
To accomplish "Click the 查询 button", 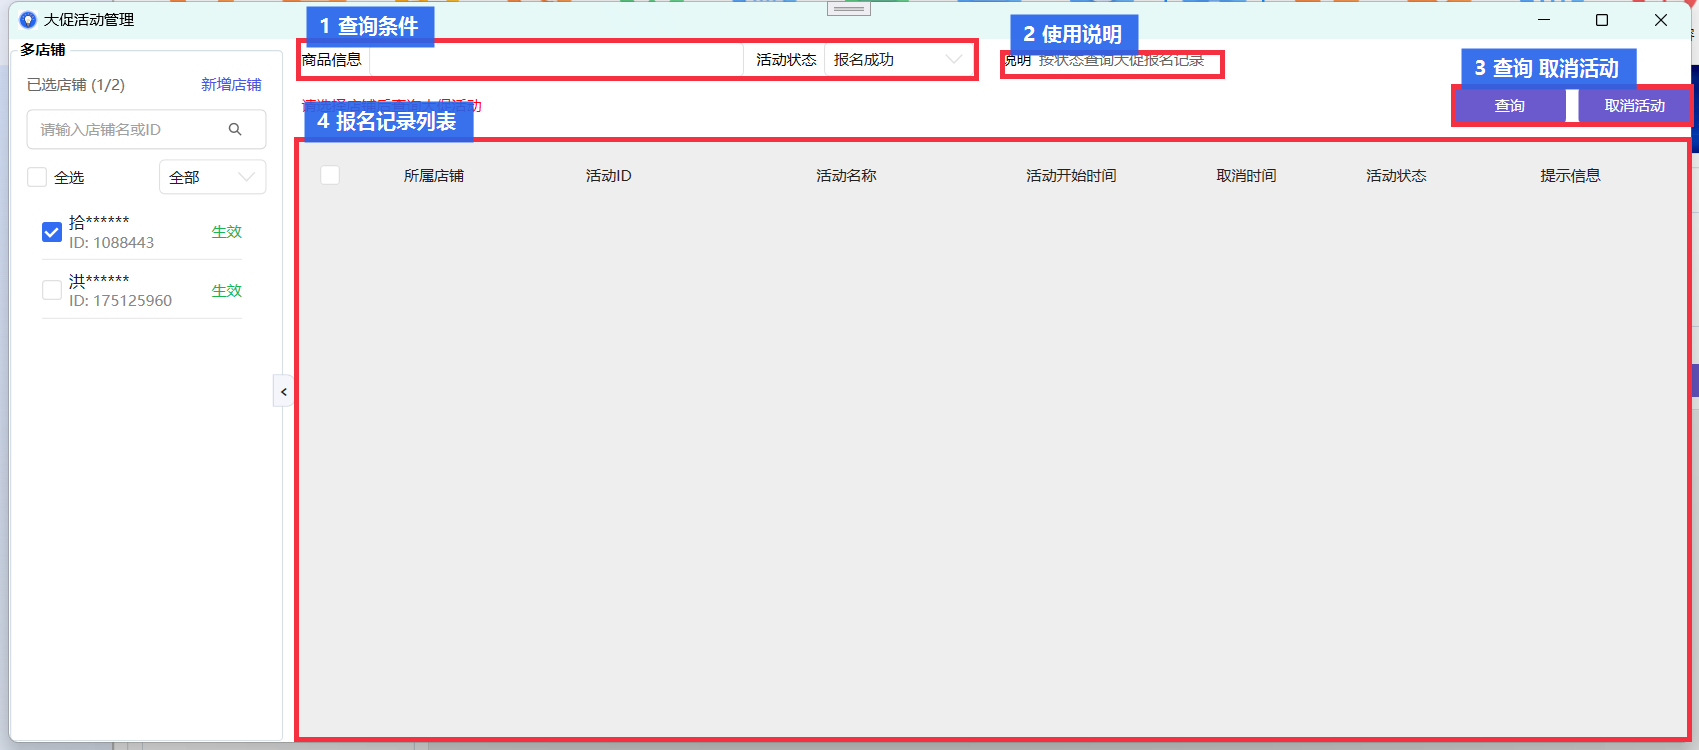I will point(1510,105).
